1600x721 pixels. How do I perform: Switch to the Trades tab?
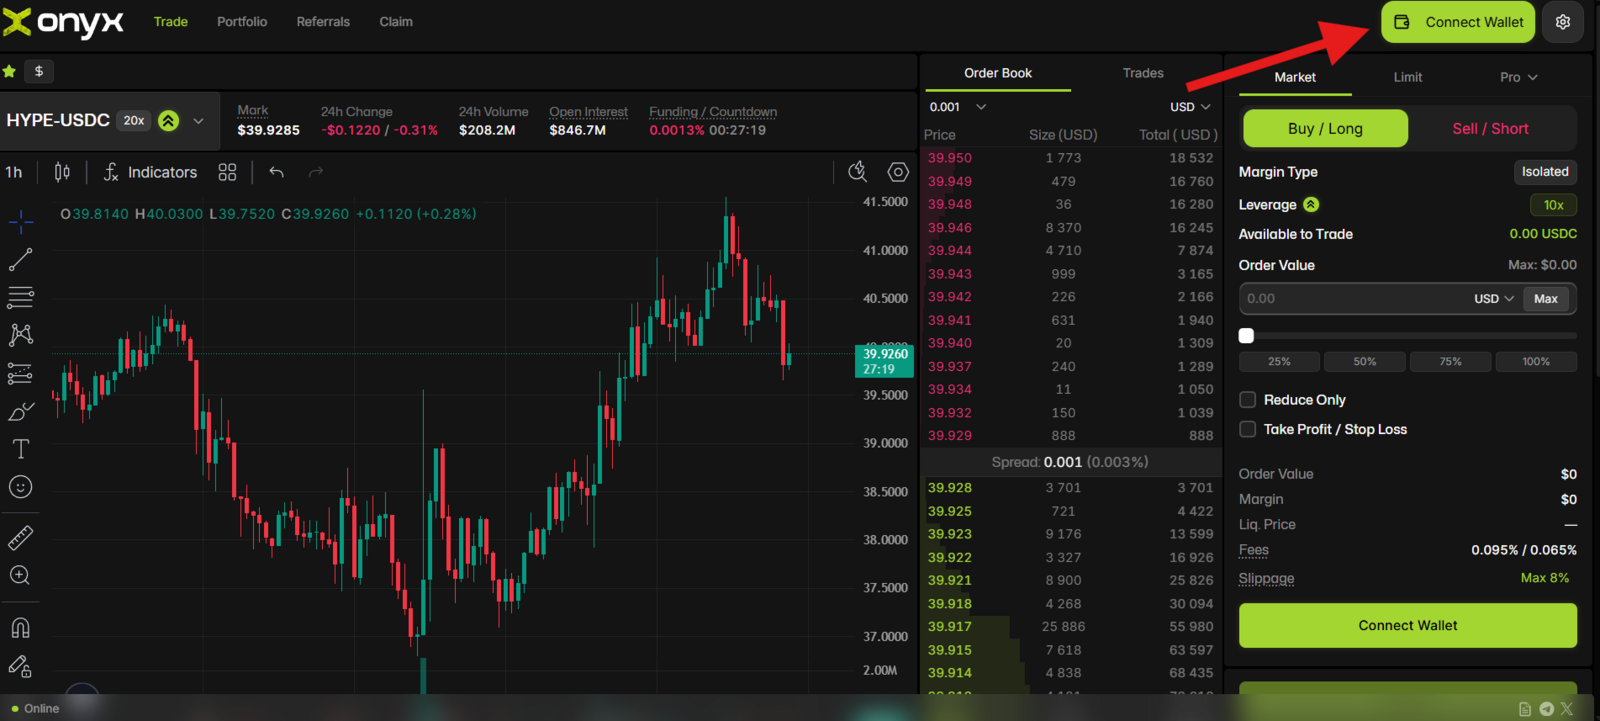[x=1143, y=73]
